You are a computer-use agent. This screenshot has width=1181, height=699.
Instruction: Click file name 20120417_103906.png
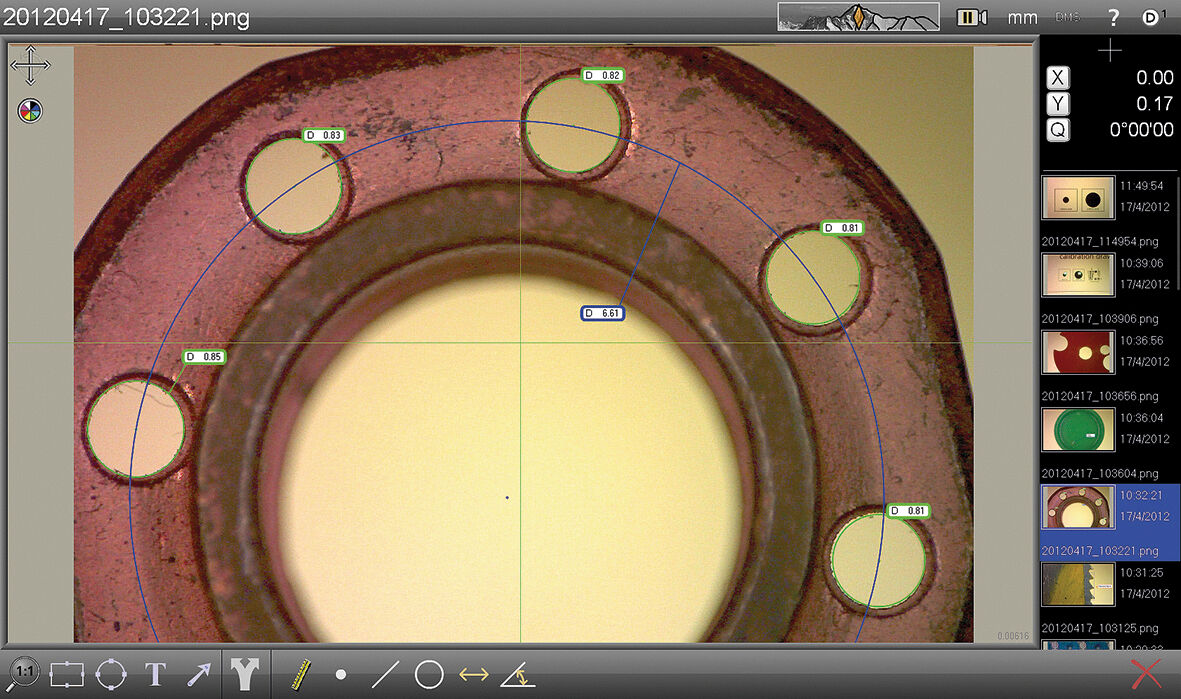(1100, 319)
